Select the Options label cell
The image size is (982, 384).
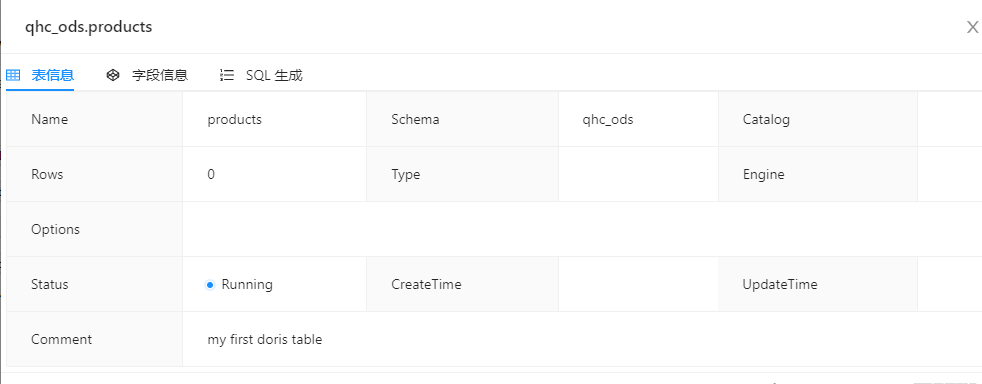pos(95,229)
